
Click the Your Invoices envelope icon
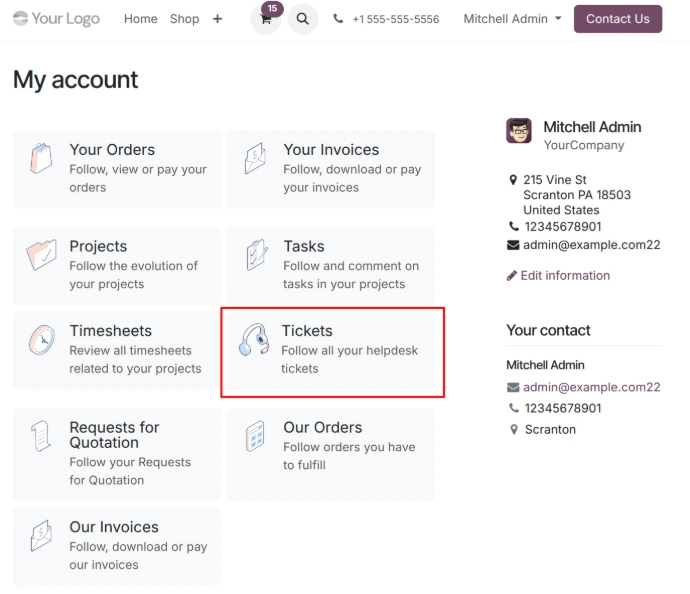[255, 160]
